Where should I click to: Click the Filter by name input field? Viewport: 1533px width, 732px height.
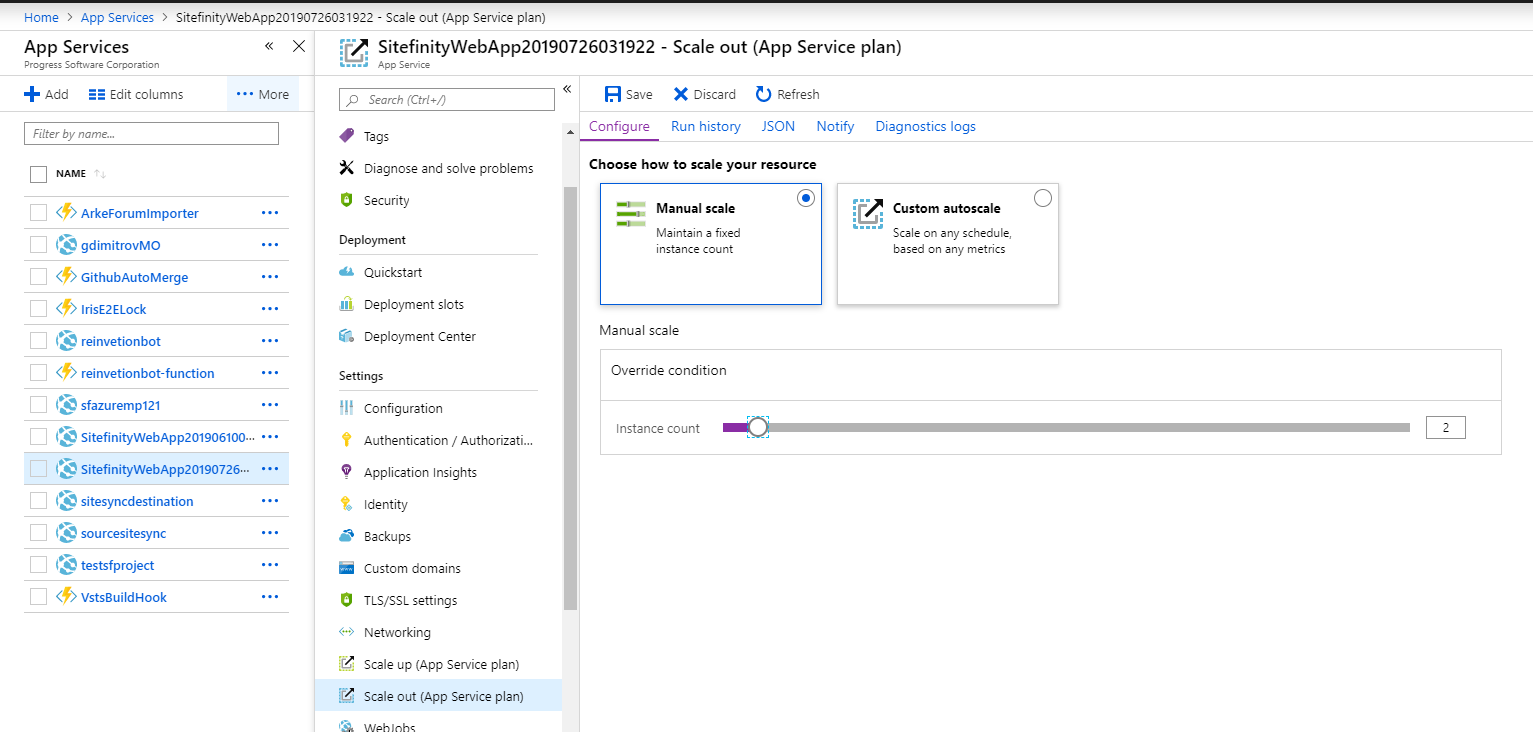151,133
